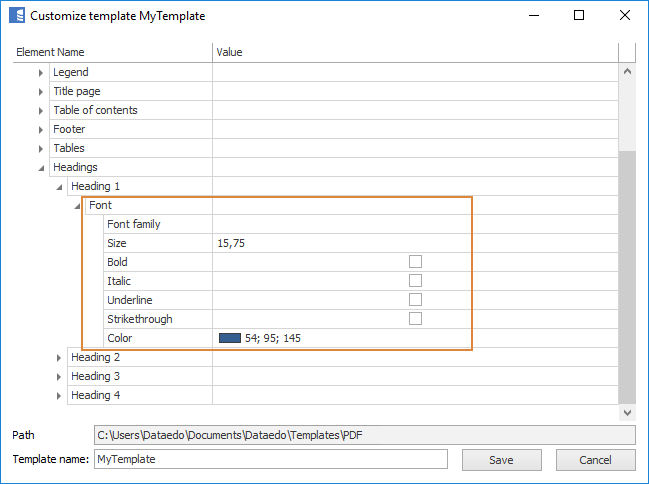649x484 pixels.
Task: Click the Template name text field
Action: coord(270,460)
